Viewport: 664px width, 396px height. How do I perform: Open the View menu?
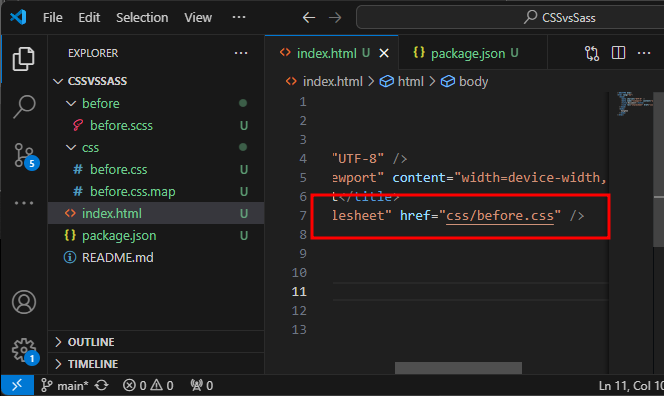pos(198,18)
